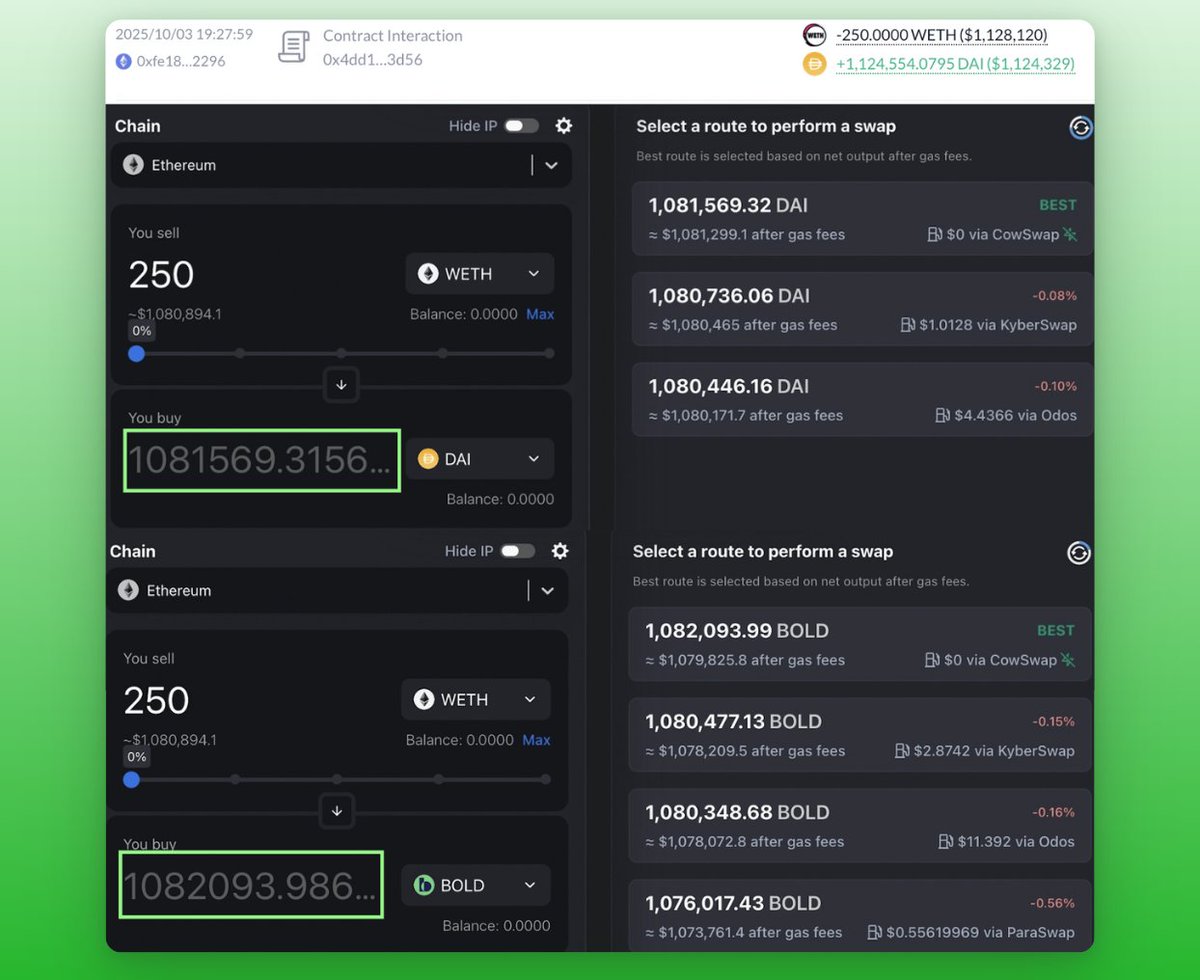
Task: Open address link 0xfe18...2296
Action: [x=181, y=61]
